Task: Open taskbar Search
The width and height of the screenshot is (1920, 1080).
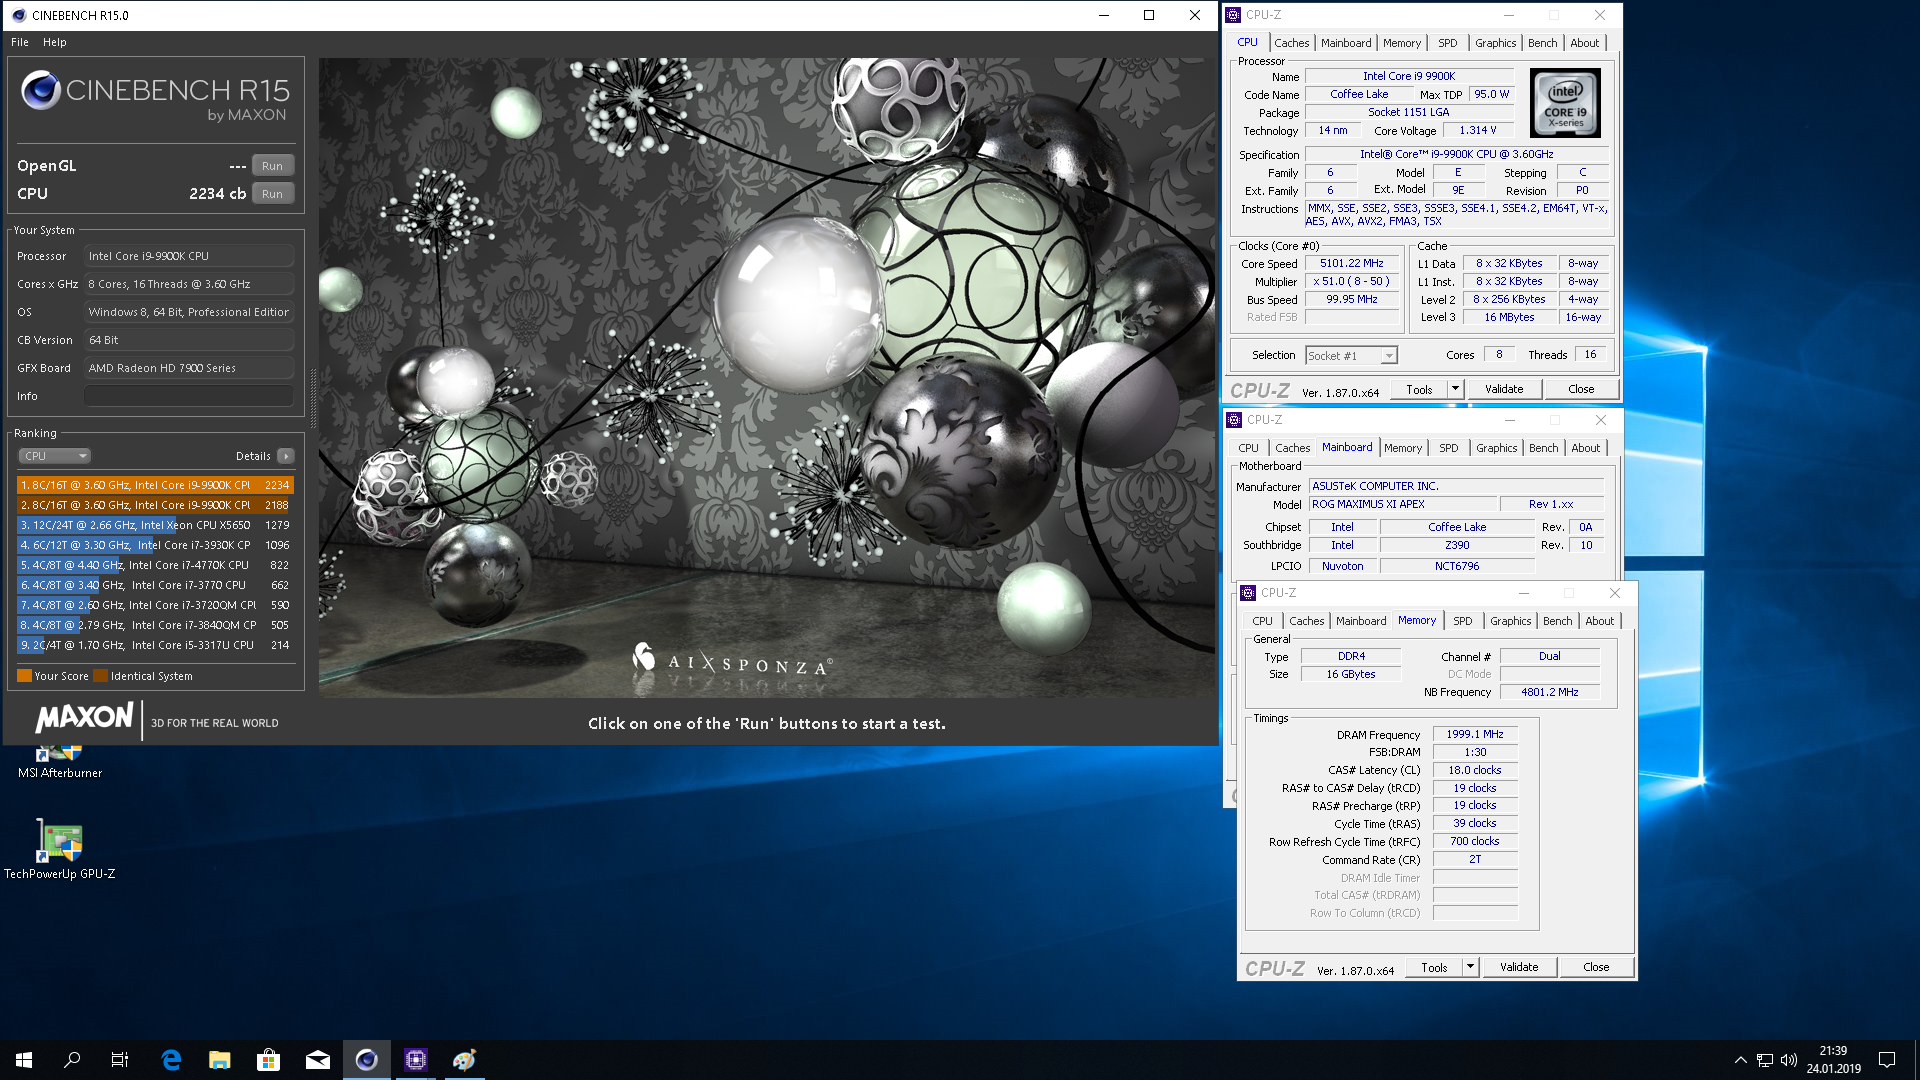Action: pyautogui.click(x=72, y=1060)
